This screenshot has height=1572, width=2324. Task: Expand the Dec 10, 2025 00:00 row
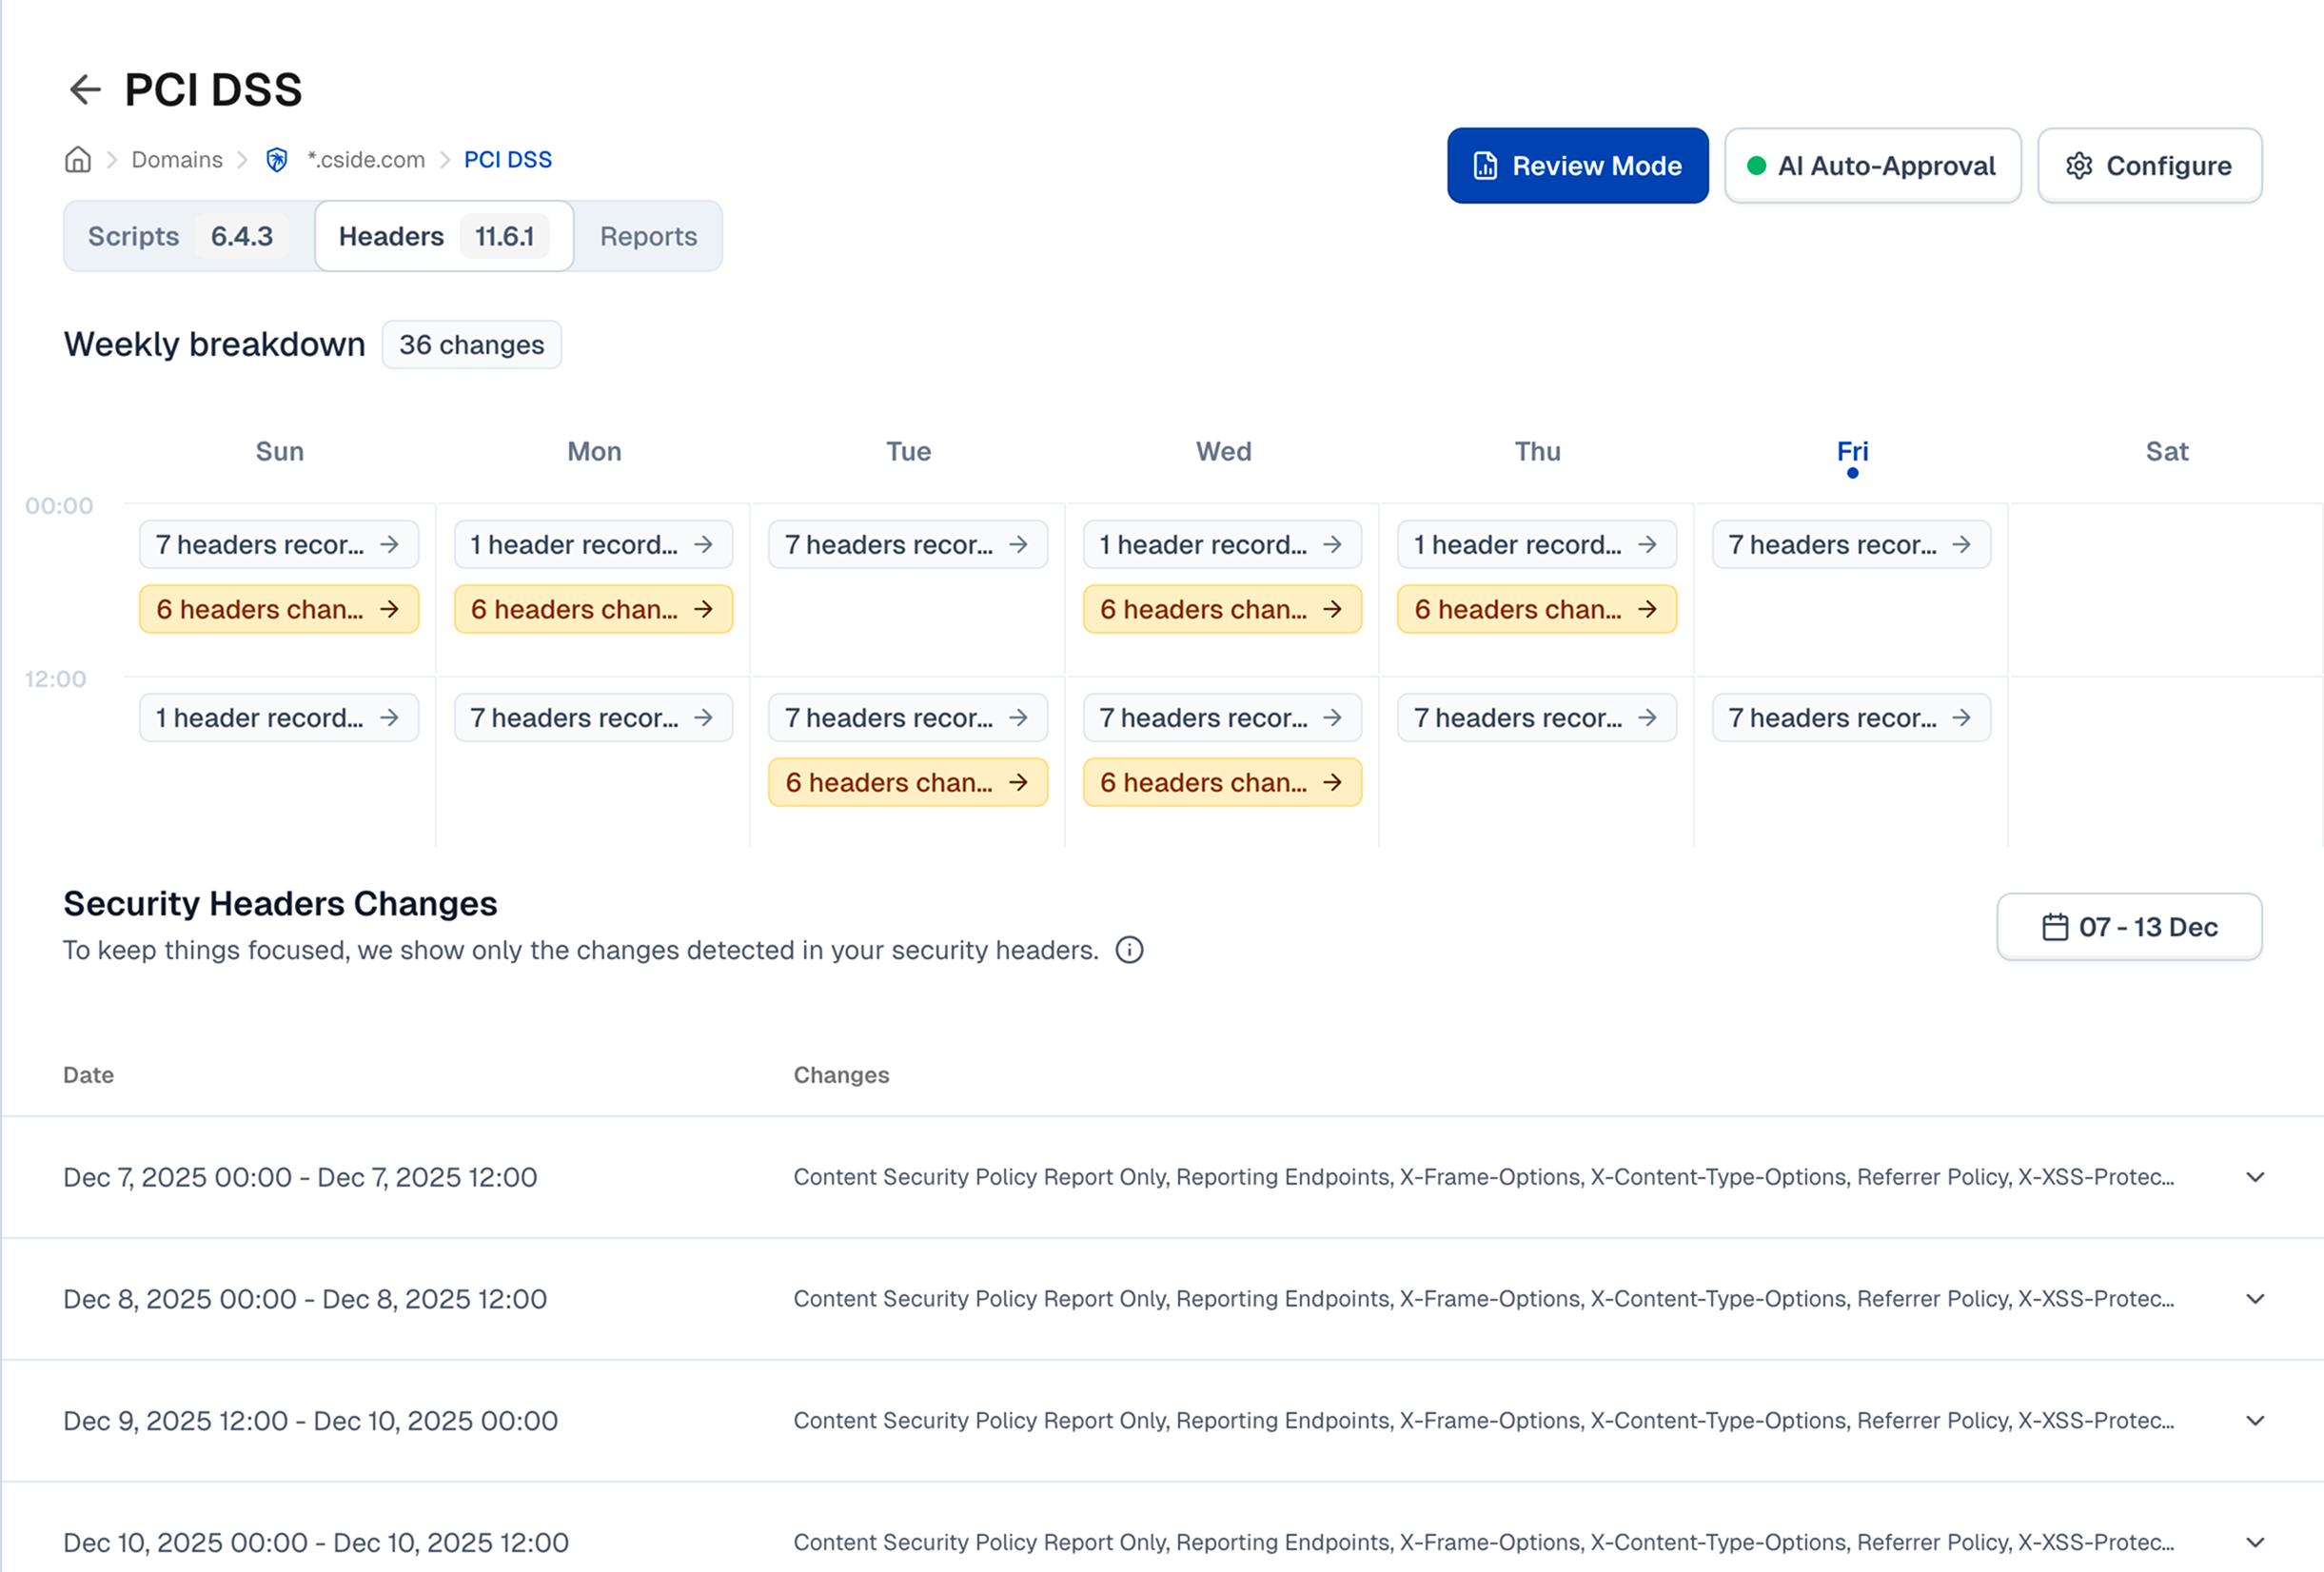[2255, 1543]
